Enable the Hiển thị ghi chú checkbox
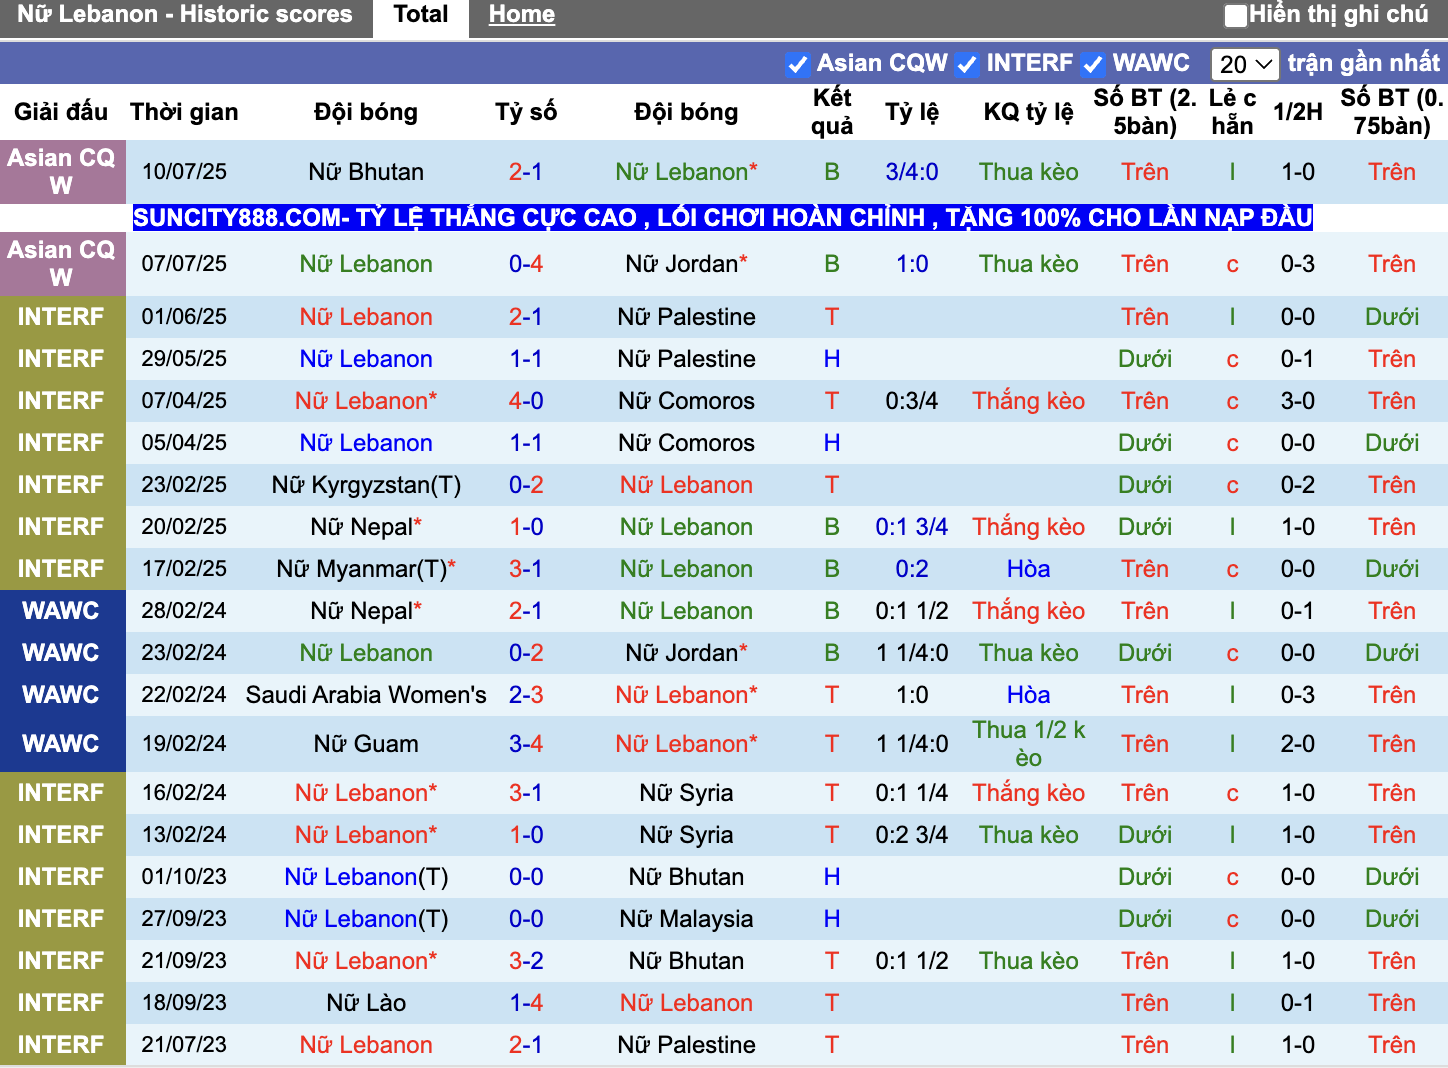 coord(1236,15)
